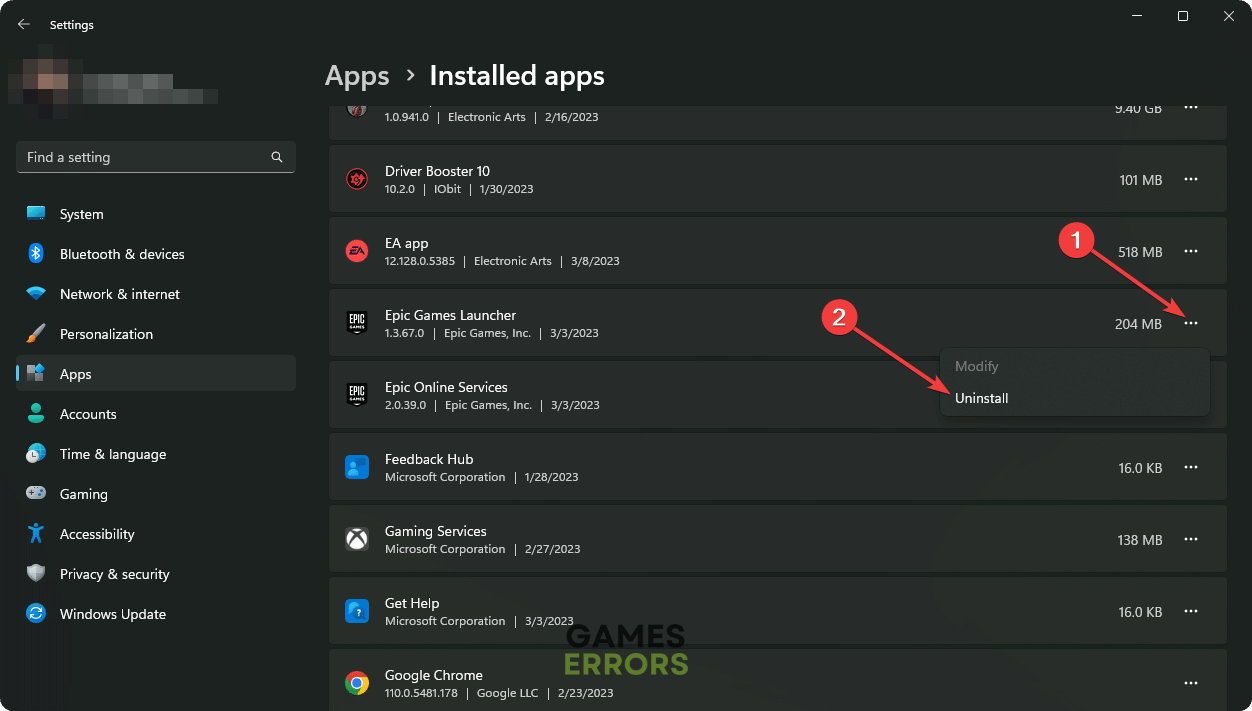Image resolution: width=1252 pixels, height=711 pixels.
Task: Open Personalization settings
Action: click(106, 334)
